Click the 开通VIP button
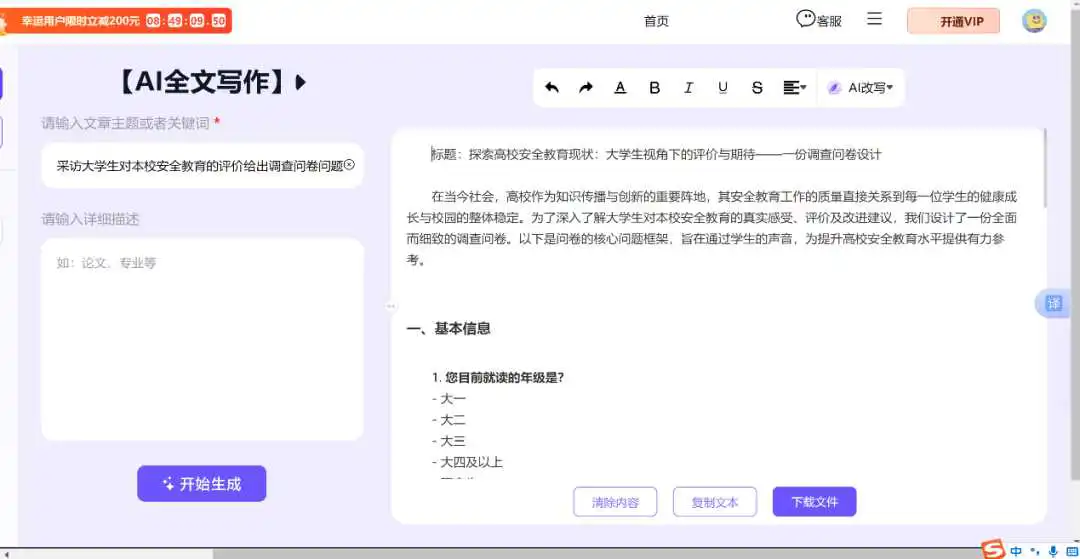Image resolution: width=1080 pixels, height=559 pixels. tap(953, 21)
